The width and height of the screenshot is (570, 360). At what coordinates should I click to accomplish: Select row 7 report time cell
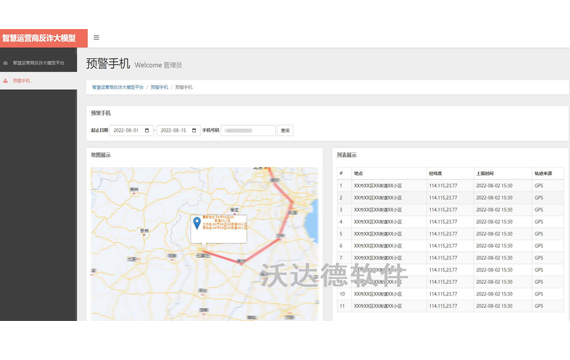pyautogui.click(x=503, y=257)
